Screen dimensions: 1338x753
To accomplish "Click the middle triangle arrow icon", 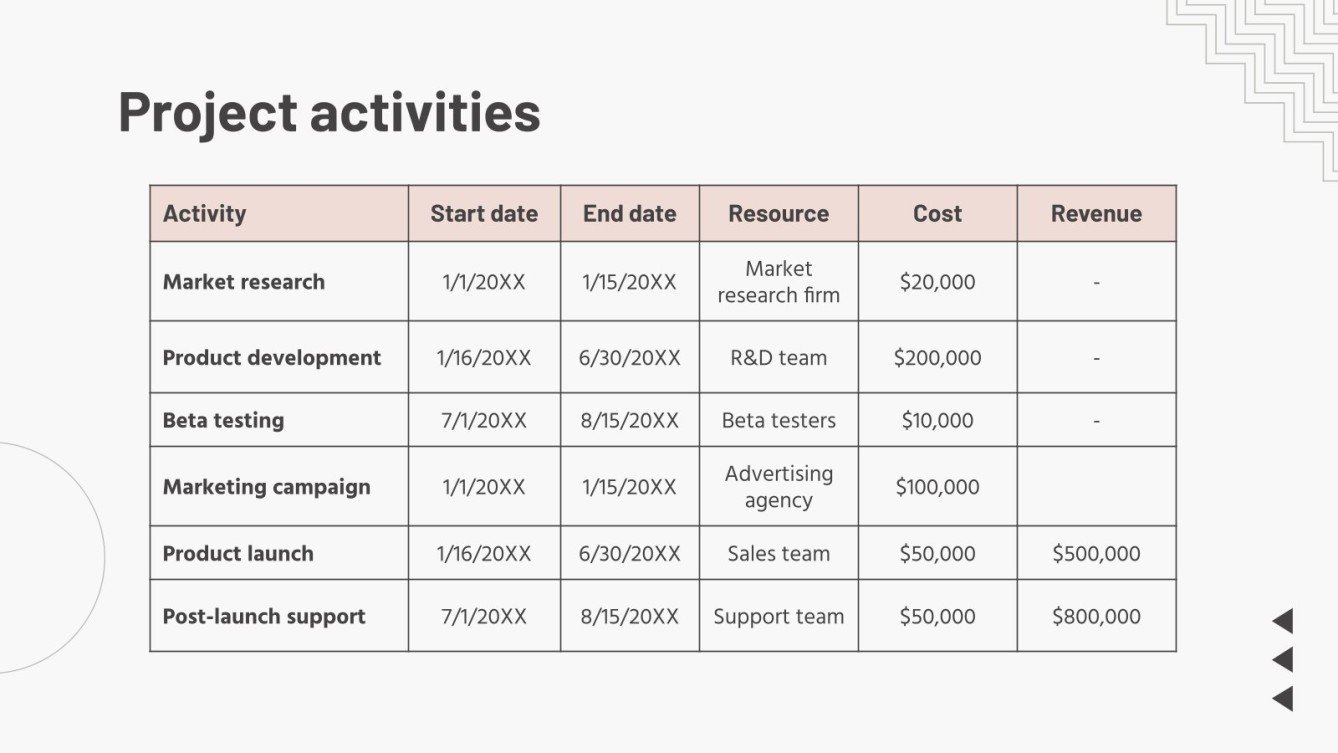I will pos(1284,660).
